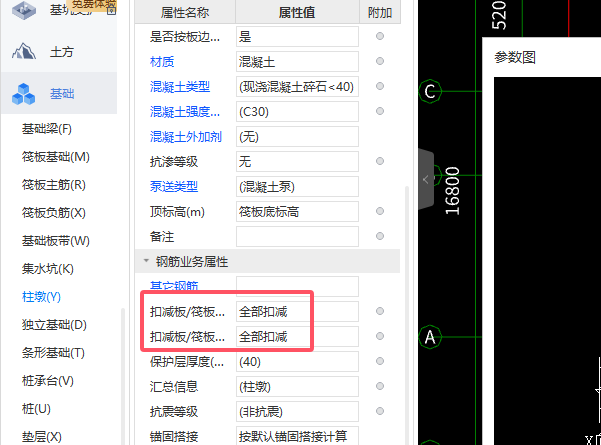Select axis bubble A in drawing
Image resolution: width=601 pixels, height=445 pixels.
pyautogui.click(x=430, y=337)
